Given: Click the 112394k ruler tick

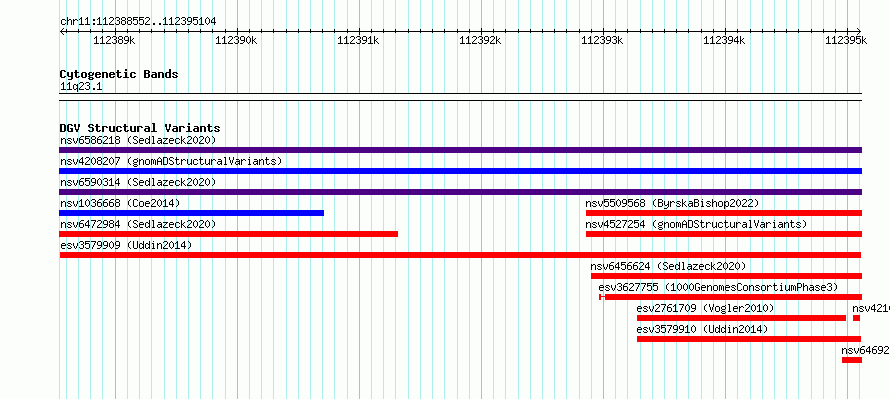Looking at the screenshot, I should tap(725, 40).
